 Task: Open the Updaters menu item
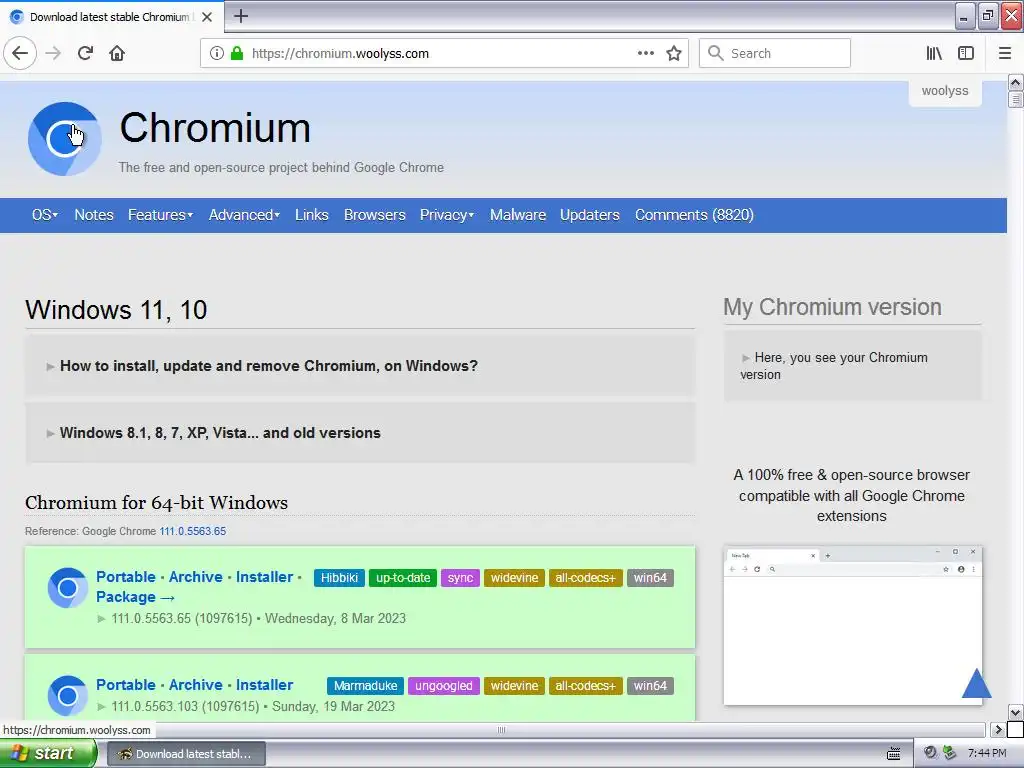590,215
